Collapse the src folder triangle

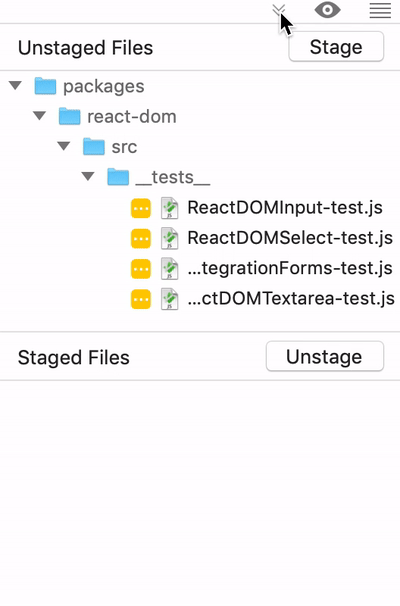tap(64, 146)
